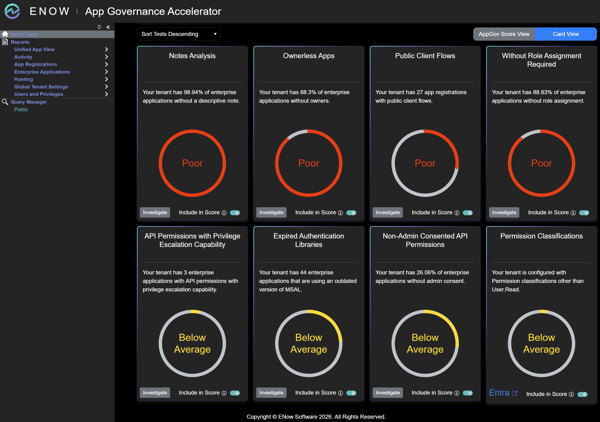
Task: Click info icon on Notes Analysis card
Action: click(x=224, y=213)
